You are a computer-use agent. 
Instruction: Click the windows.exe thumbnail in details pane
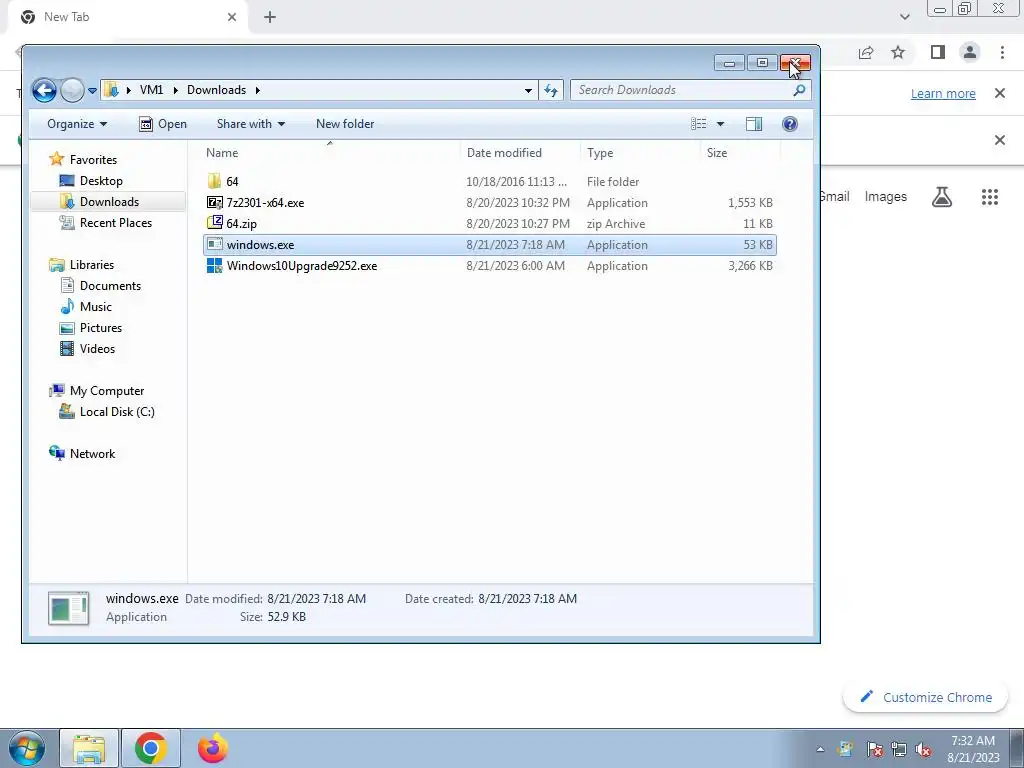[69, 608]
